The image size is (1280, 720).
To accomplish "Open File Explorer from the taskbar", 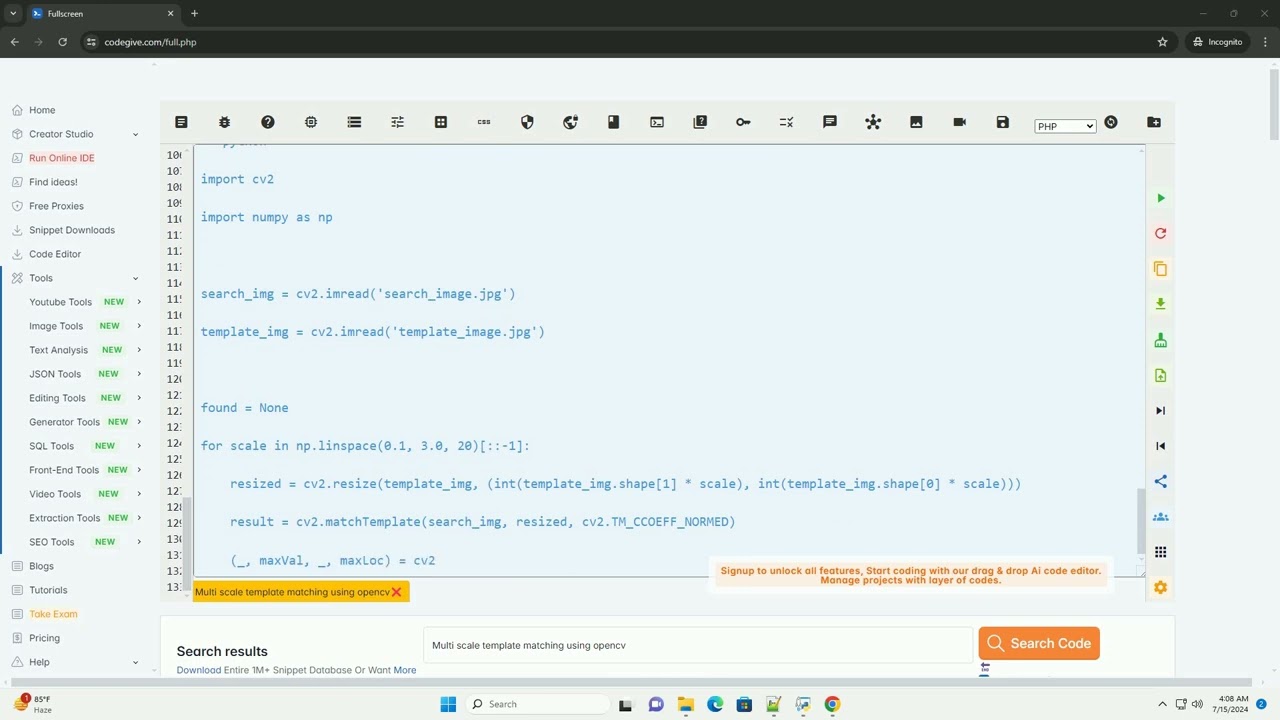I will coord(685,704).
